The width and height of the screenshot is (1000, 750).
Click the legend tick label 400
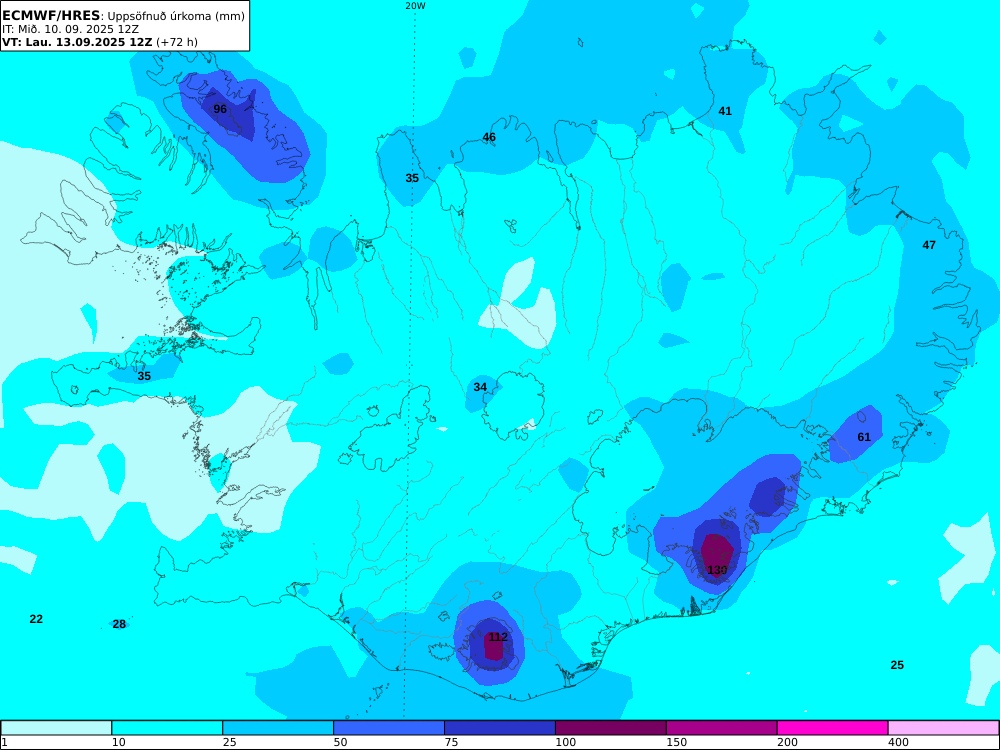click(898, 742)
